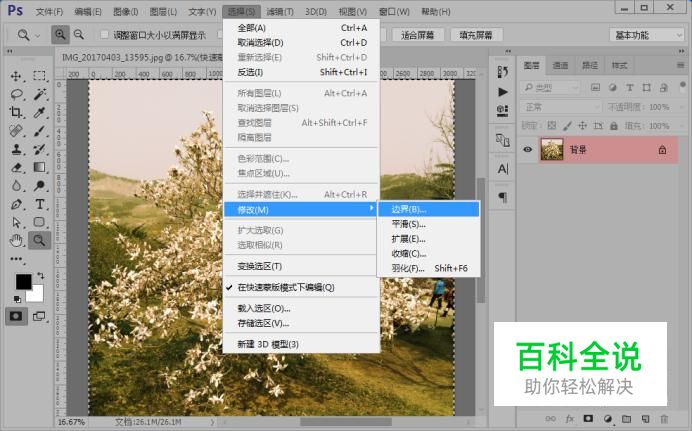Open the opacity 100% dropdown
Viewport: 692px width, 431px height.
click(x=680, y=107)
